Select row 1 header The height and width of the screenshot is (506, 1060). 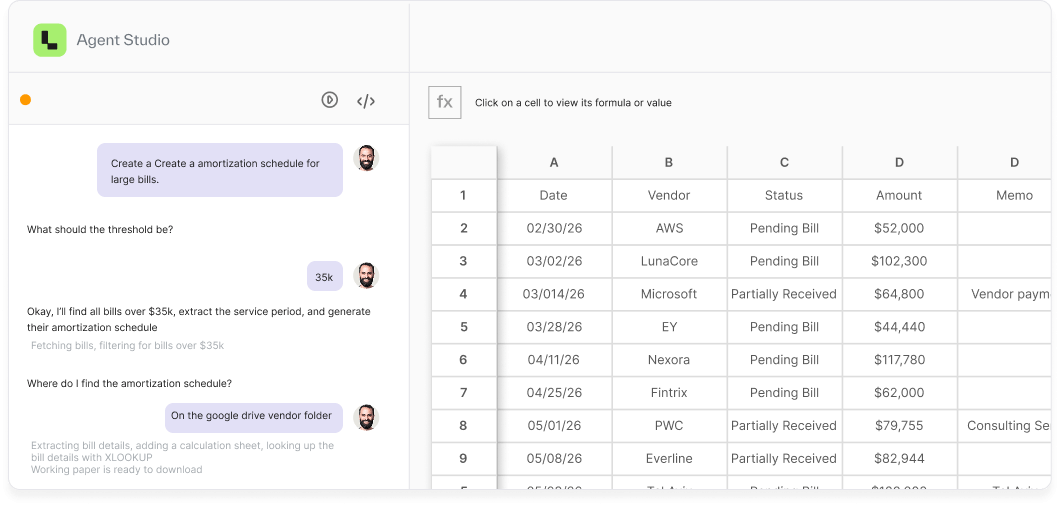point(464,196)
